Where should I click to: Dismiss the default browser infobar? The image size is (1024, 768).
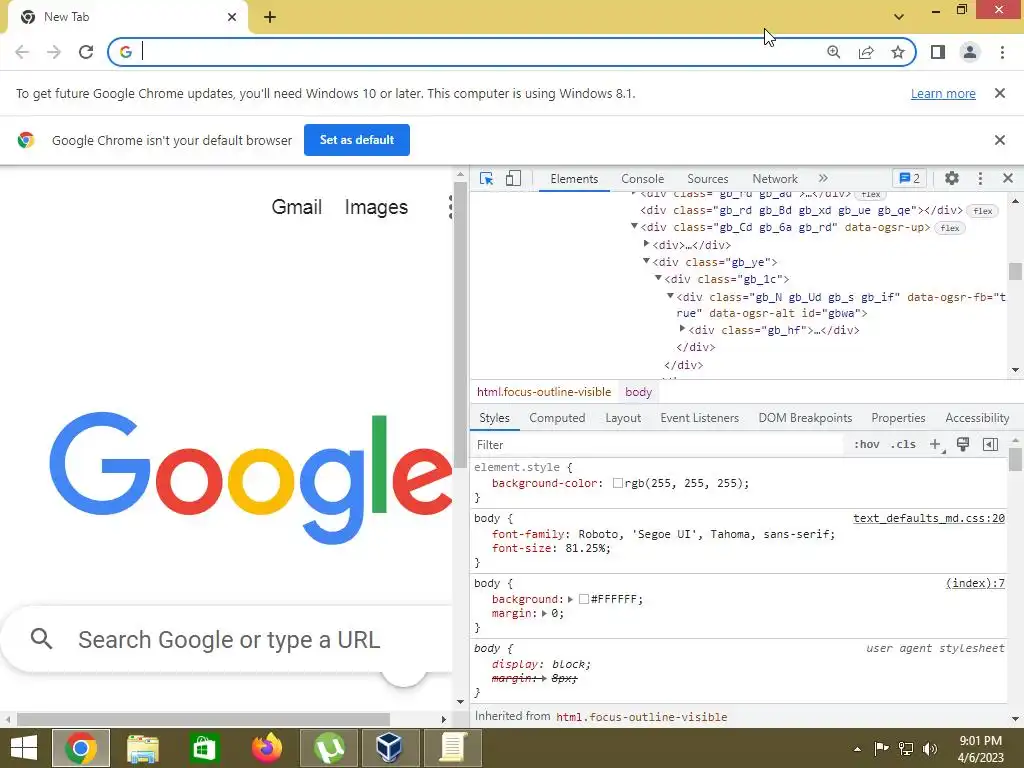tap(999, 140)
